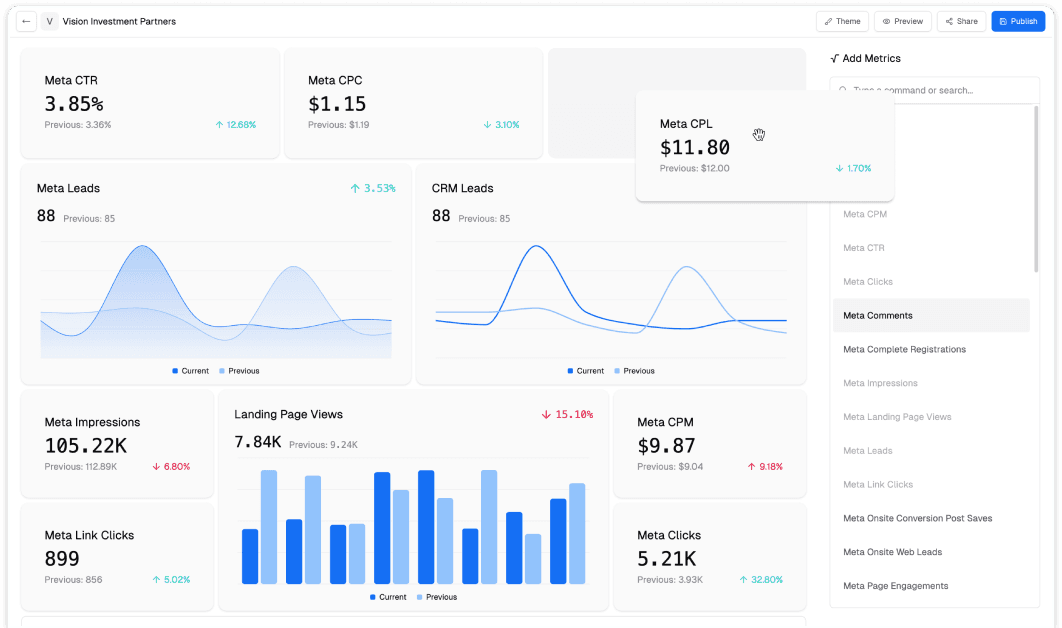Click the Add Metrics header icon
Viewport: 1062px width, 628px height.
(834, 59)
